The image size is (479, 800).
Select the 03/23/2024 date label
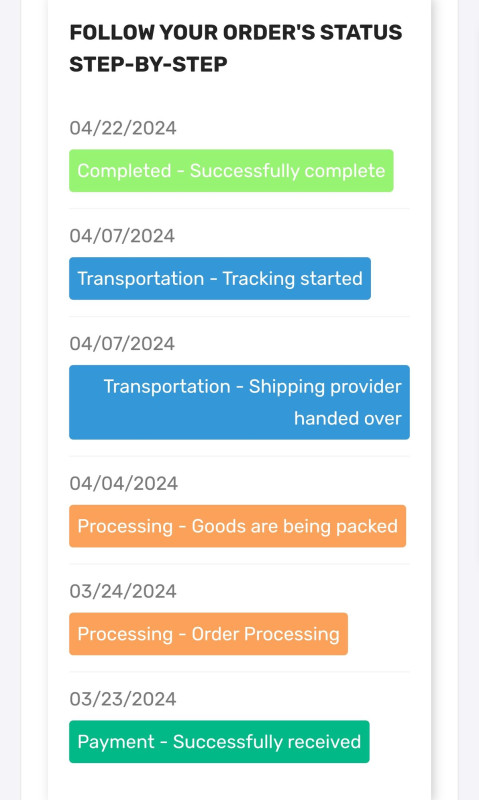pos(123,698)
